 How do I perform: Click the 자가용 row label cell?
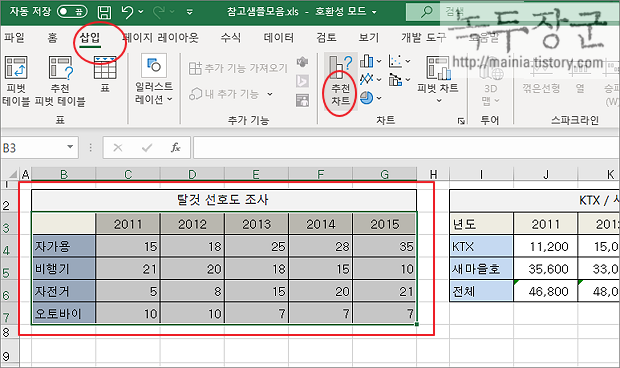pyautogui.click(x=64, y=247)
